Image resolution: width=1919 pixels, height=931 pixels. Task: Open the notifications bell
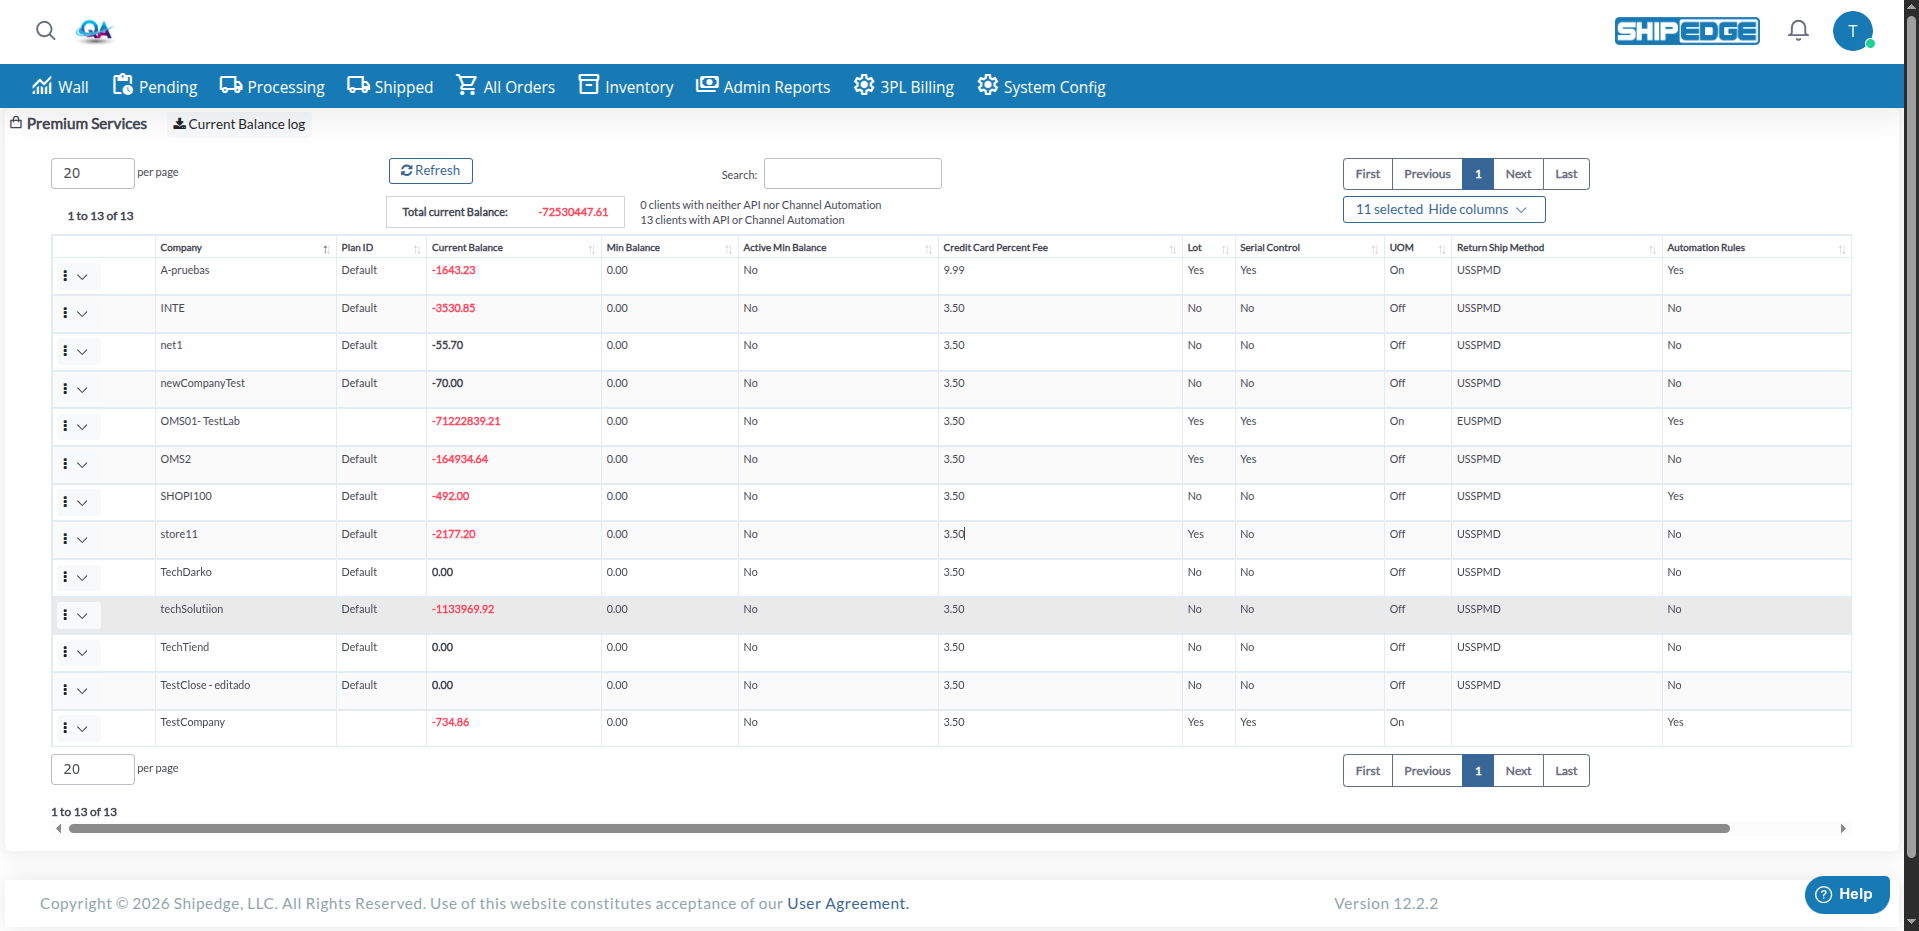tap(1798, 31)
